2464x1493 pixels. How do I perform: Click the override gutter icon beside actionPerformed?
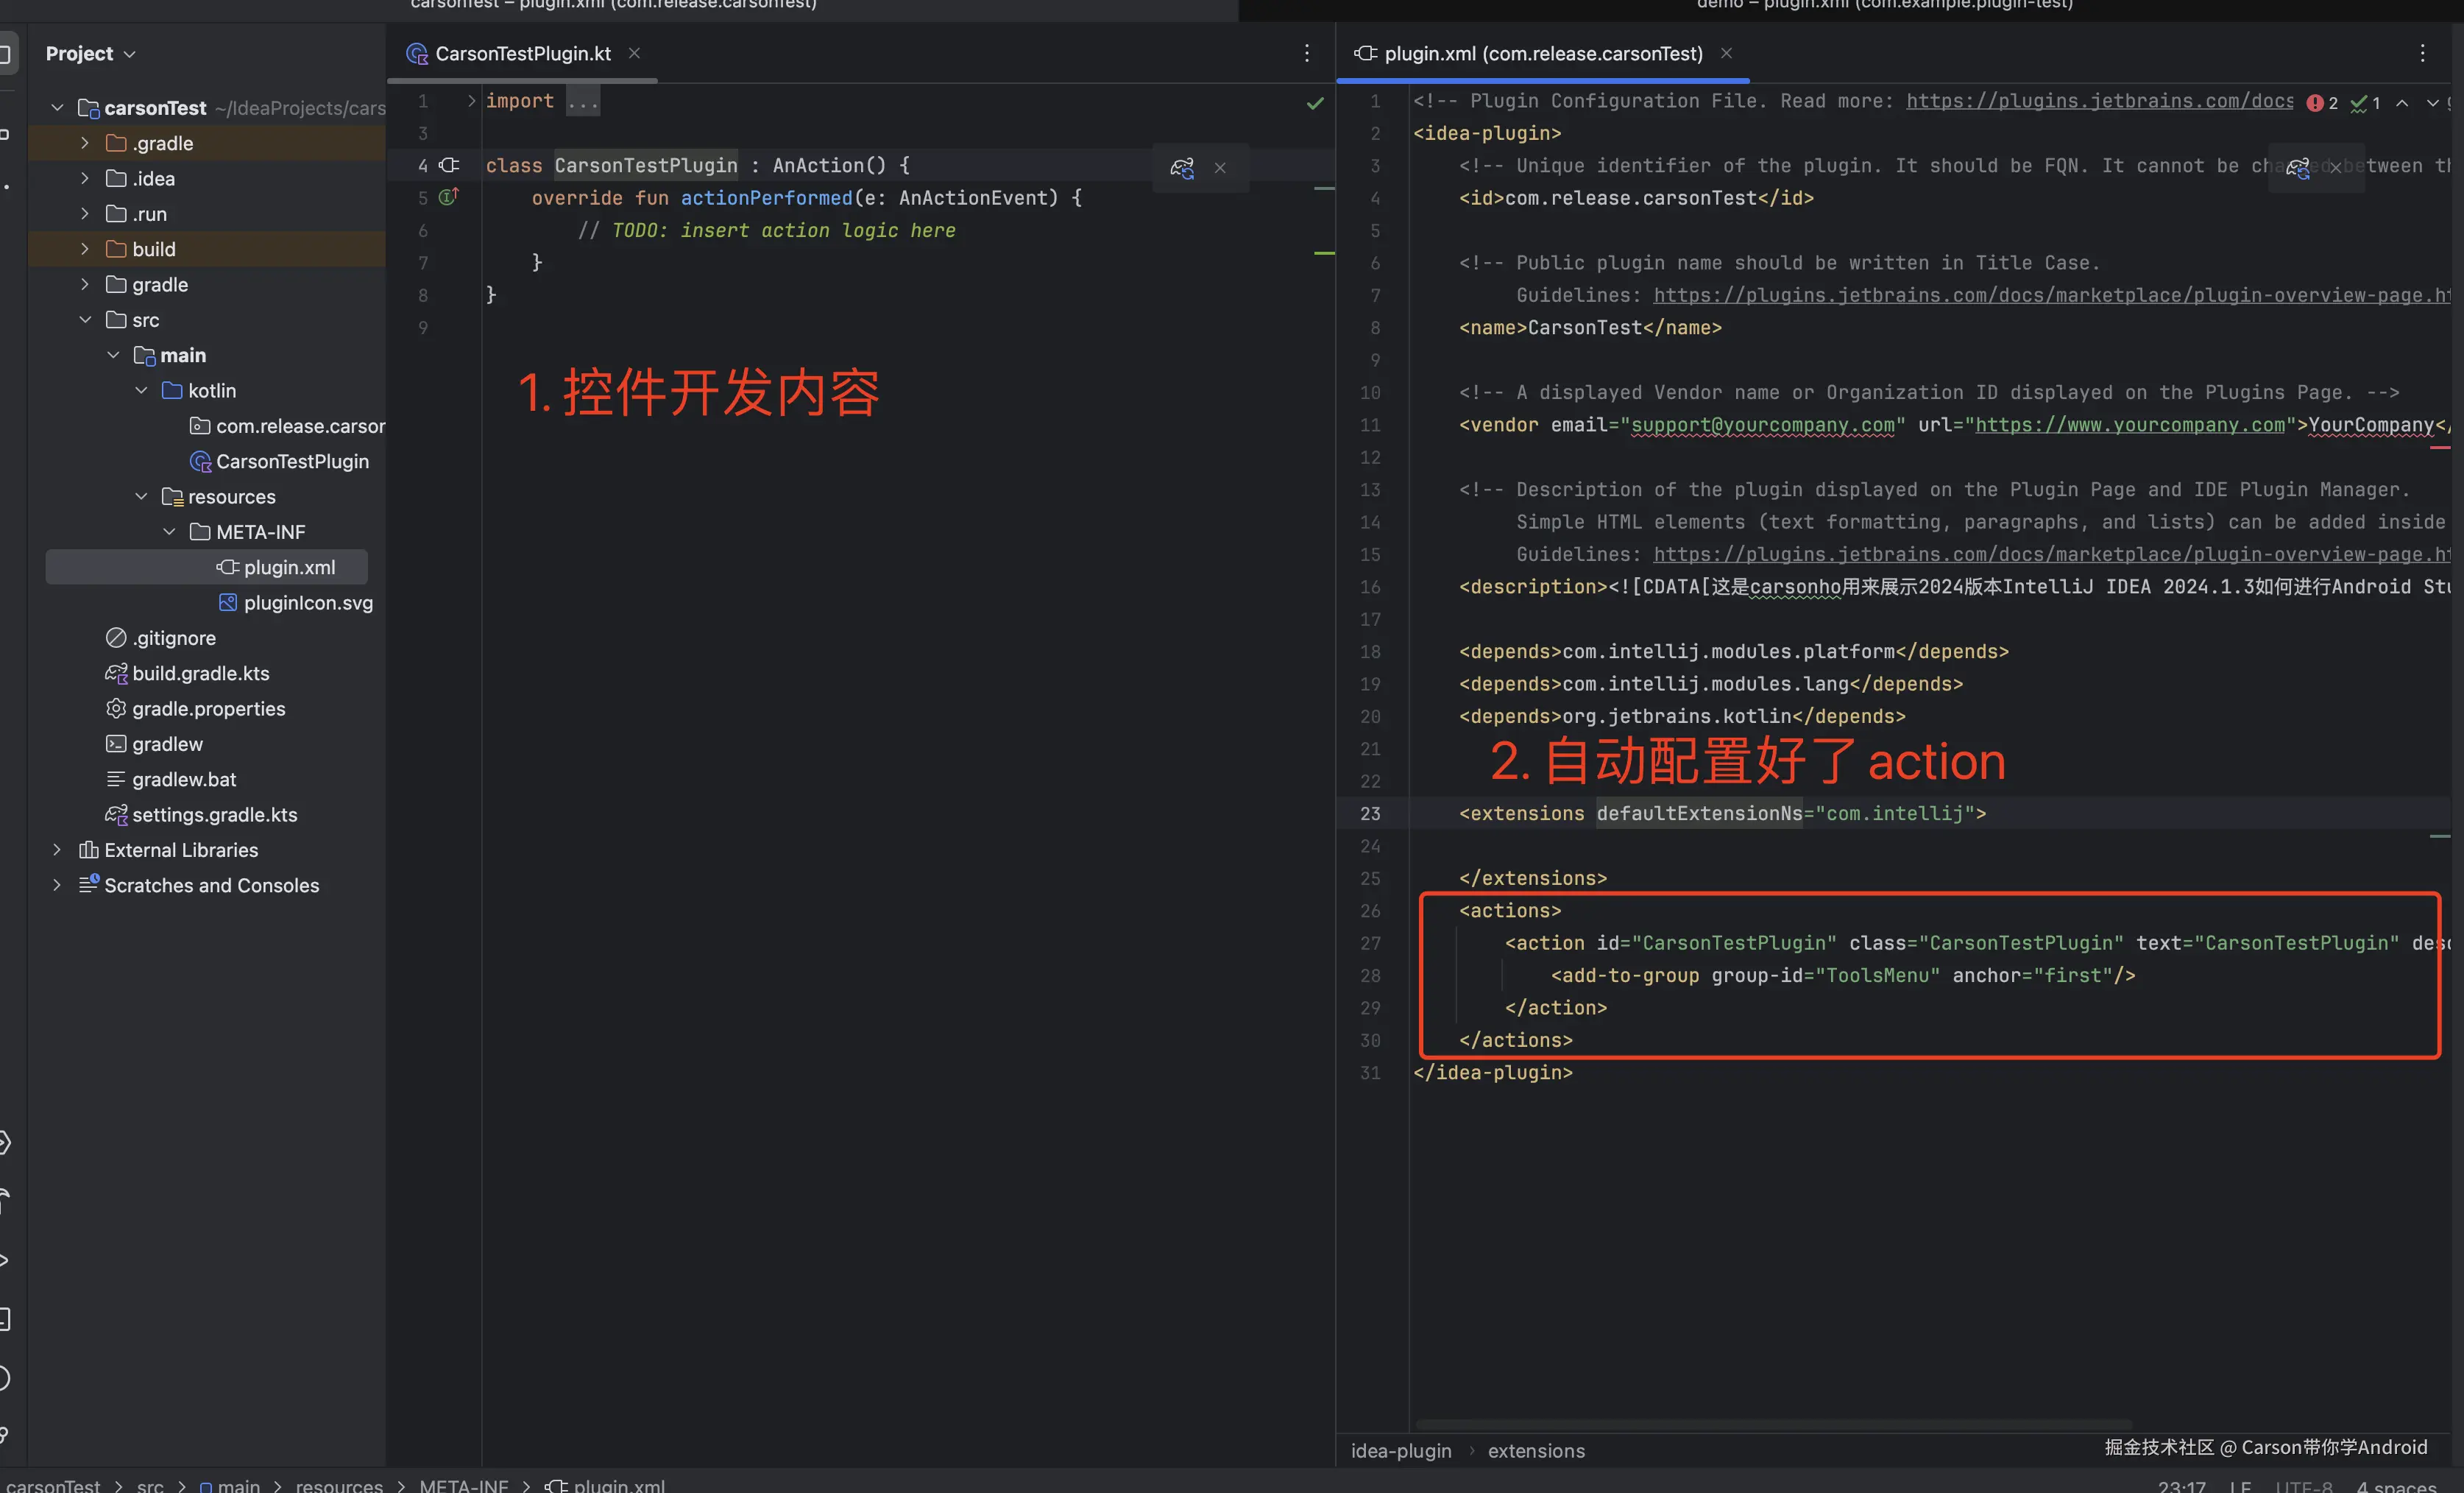click(448, 197)
